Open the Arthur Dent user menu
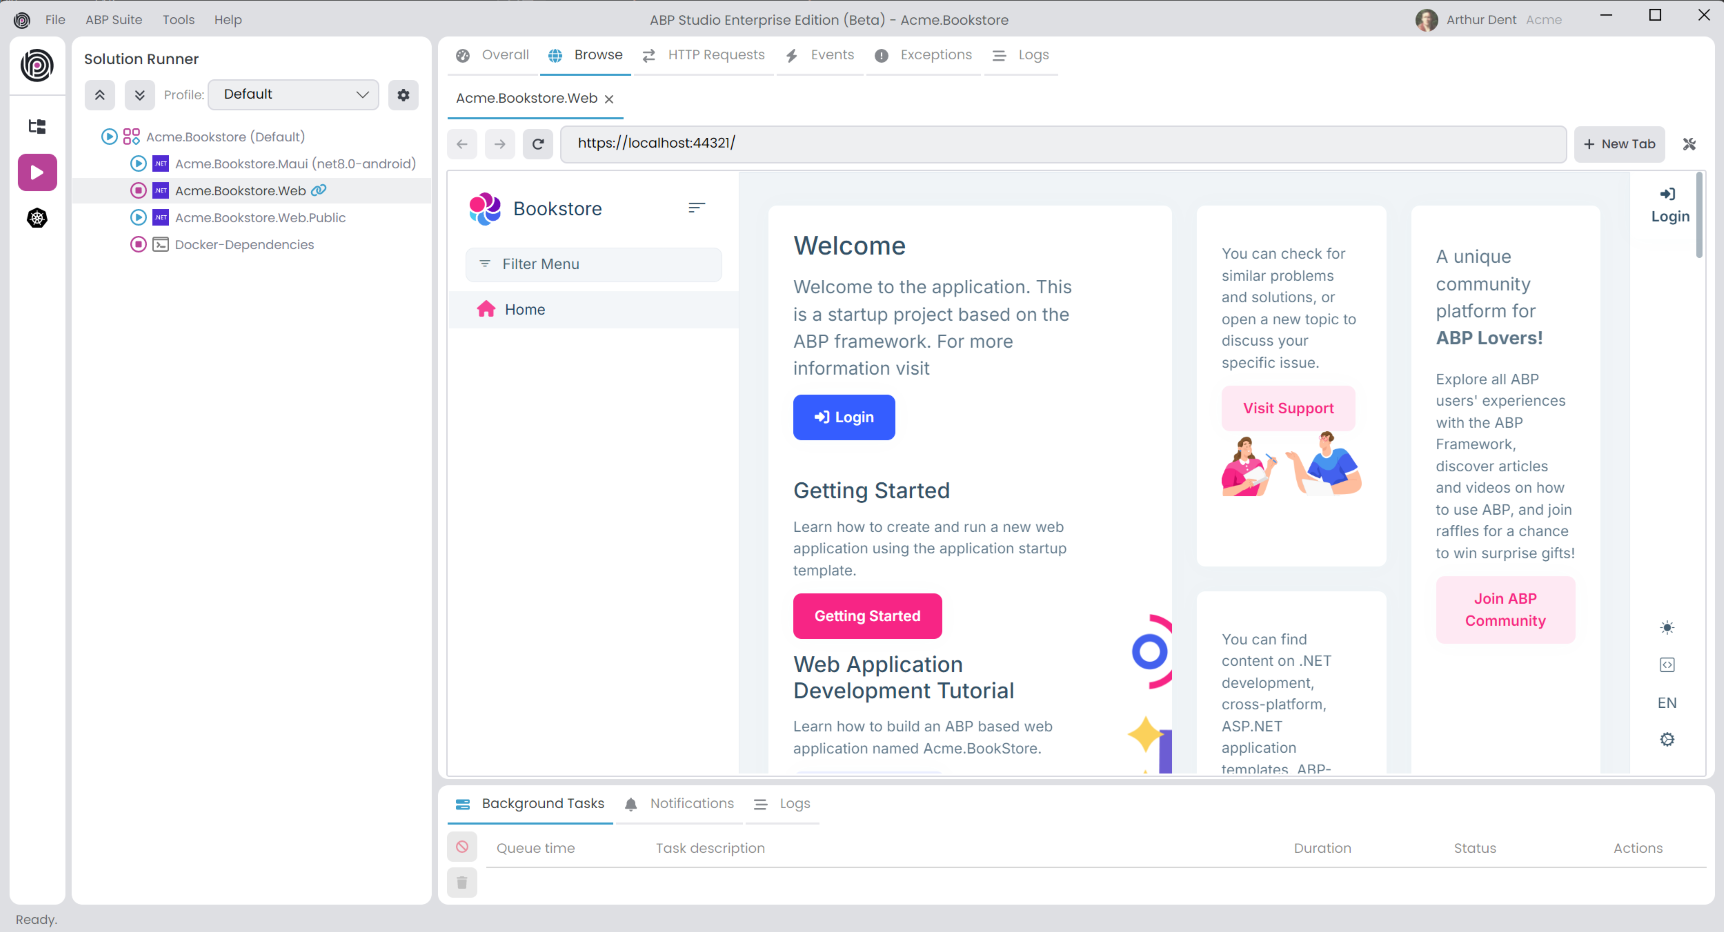This screenshot has width=1724, height=932. pos(1488,20)
